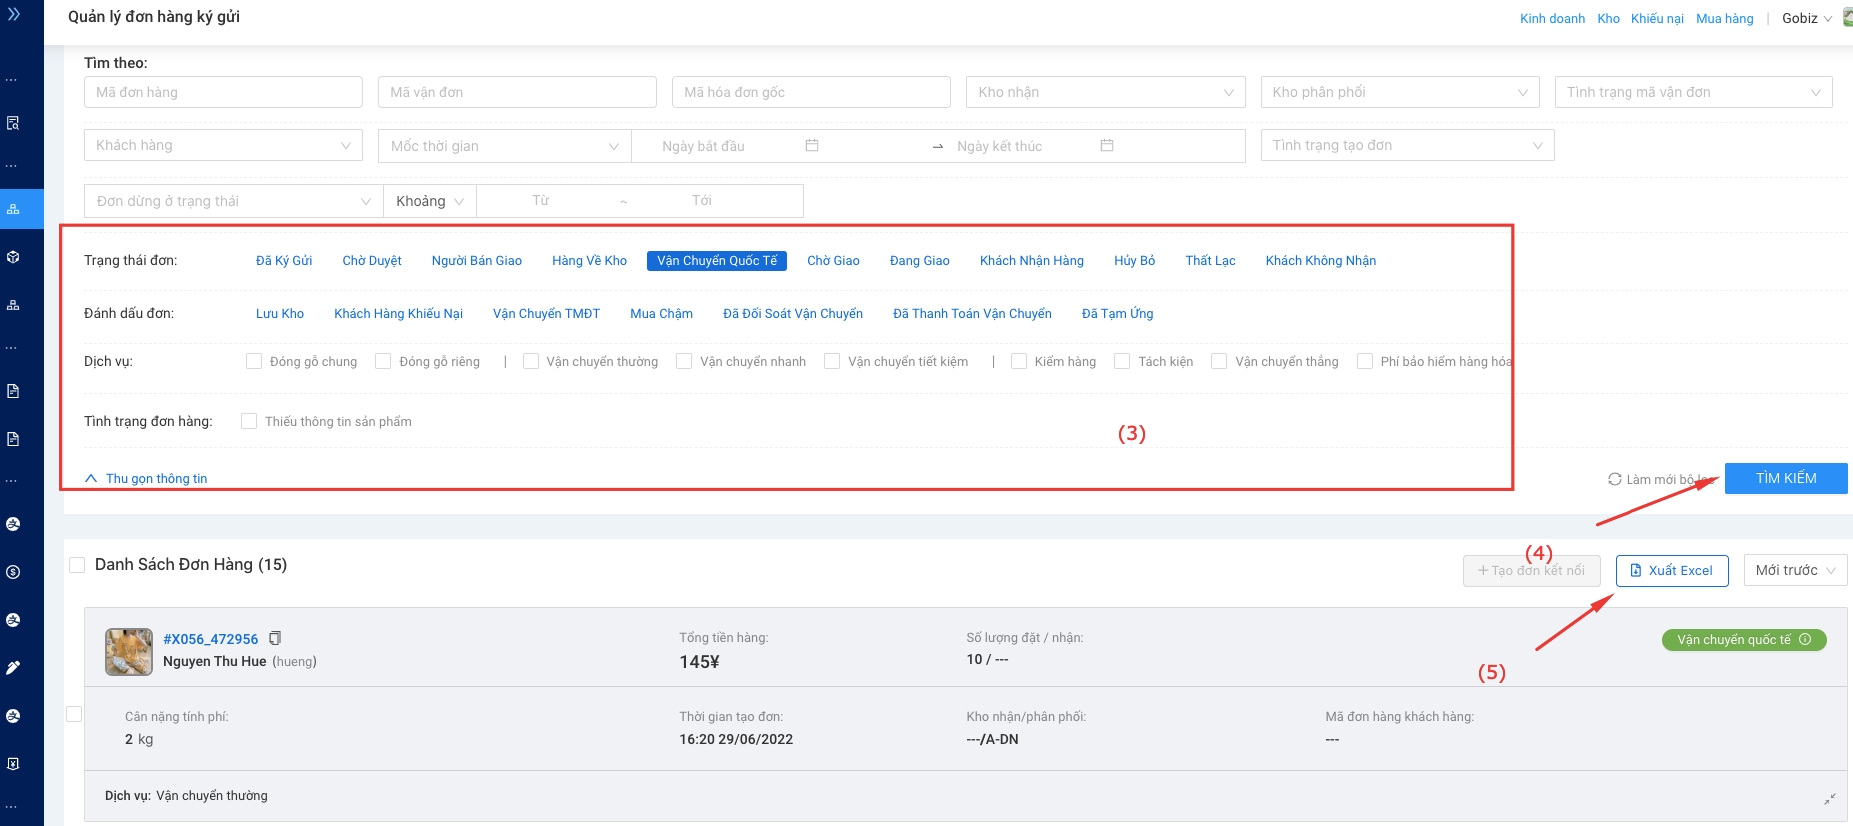Collapse filters via Thu gọn thông tin
This screenshot has width=1853, height=826.
147,479
